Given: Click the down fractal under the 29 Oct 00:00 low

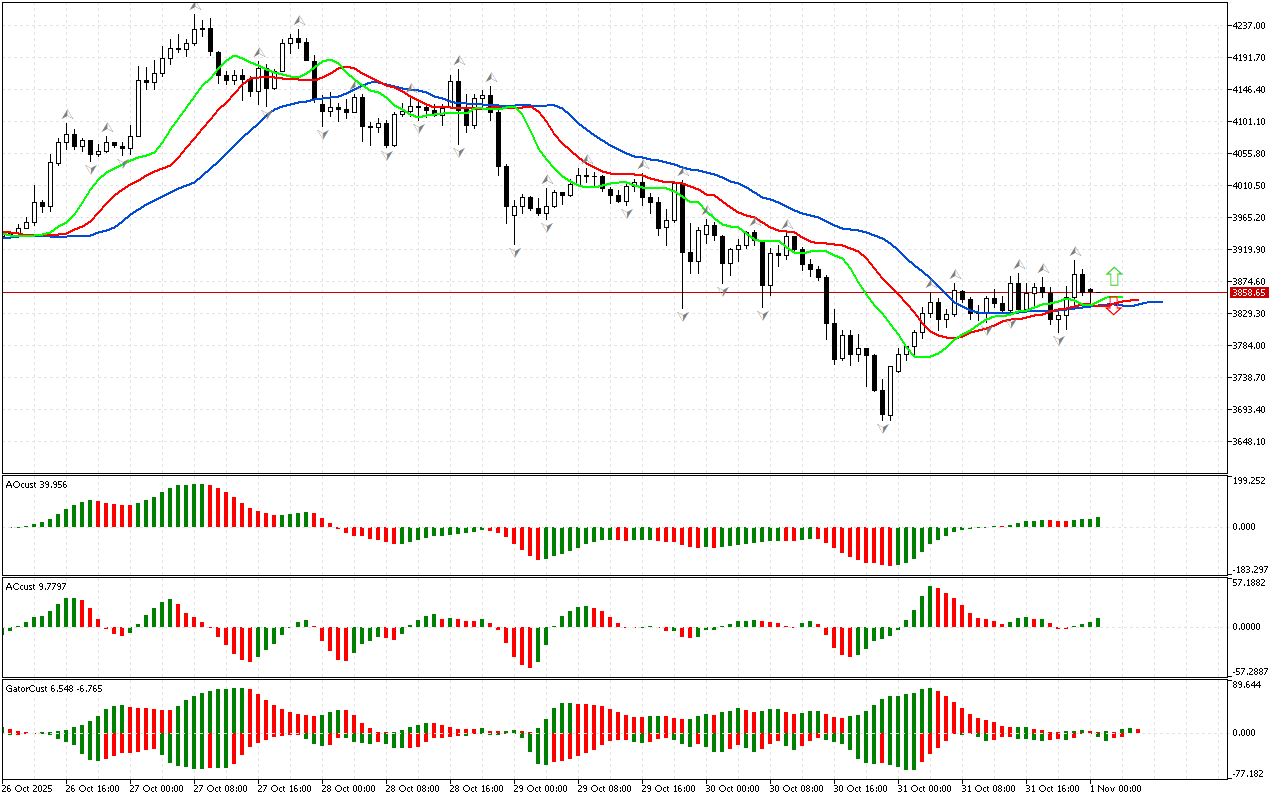Looking at the screenshot, I should [515, 252].
